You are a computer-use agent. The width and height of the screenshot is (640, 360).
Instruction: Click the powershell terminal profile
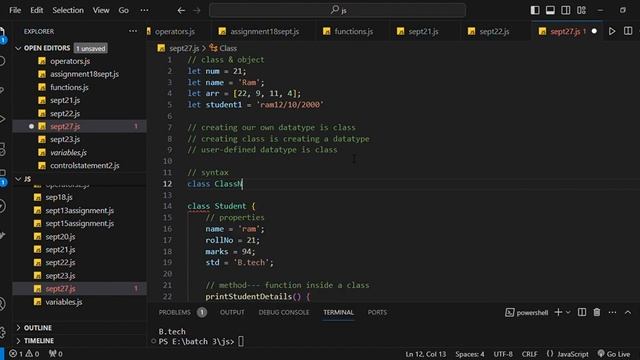tap(527, 313)
